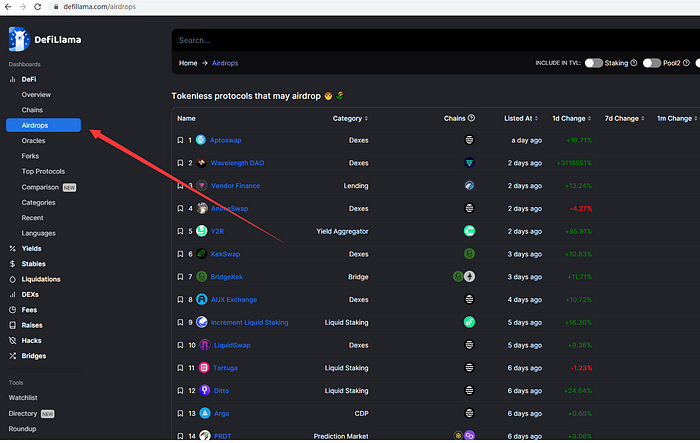The image size is (700, 443).
Task: Bookmark the Tortuga row
Action: [180, 368]
